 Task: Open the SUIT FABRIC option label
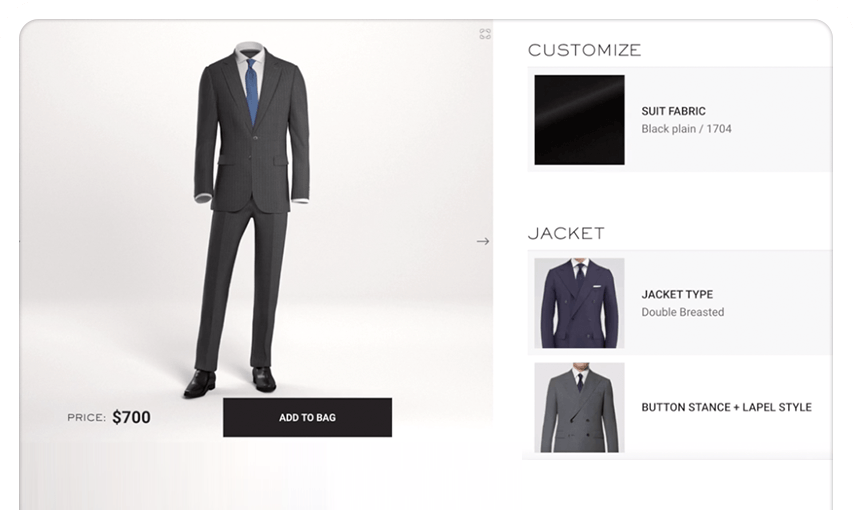click(673, 111)
